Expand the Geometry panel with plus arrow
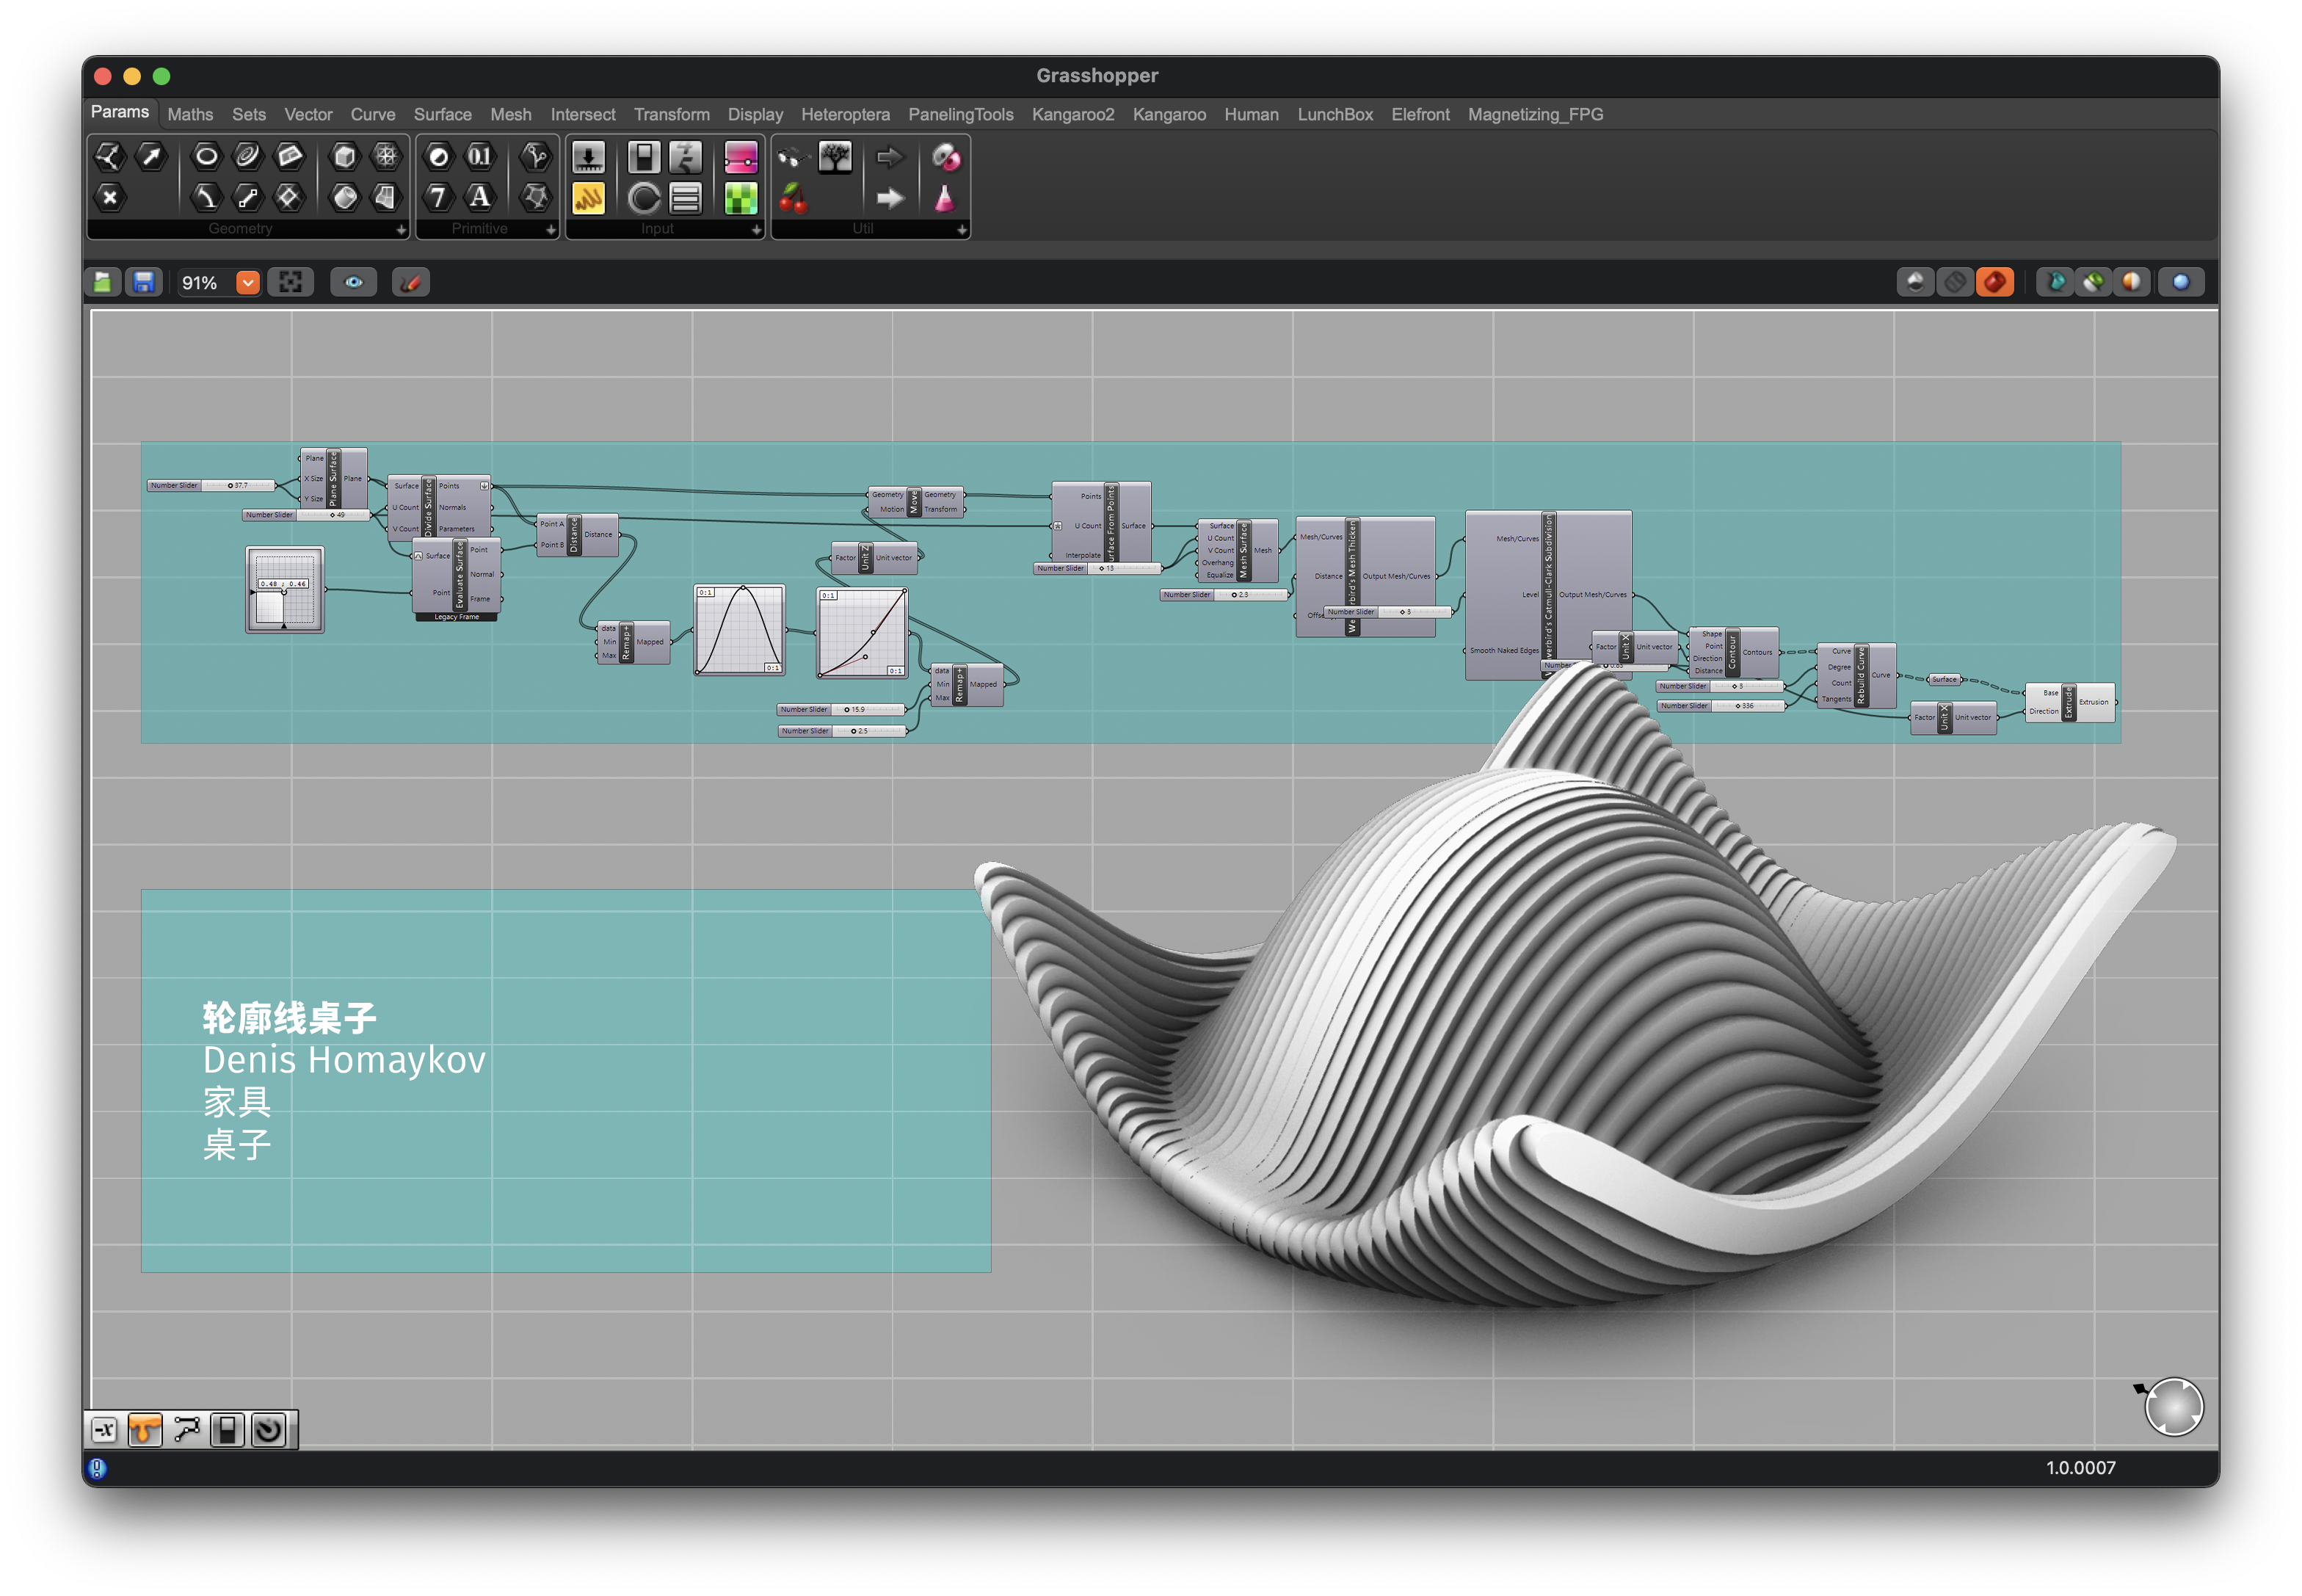The height and width of the screenshot is (1596, 2302). tap(401, 229)
